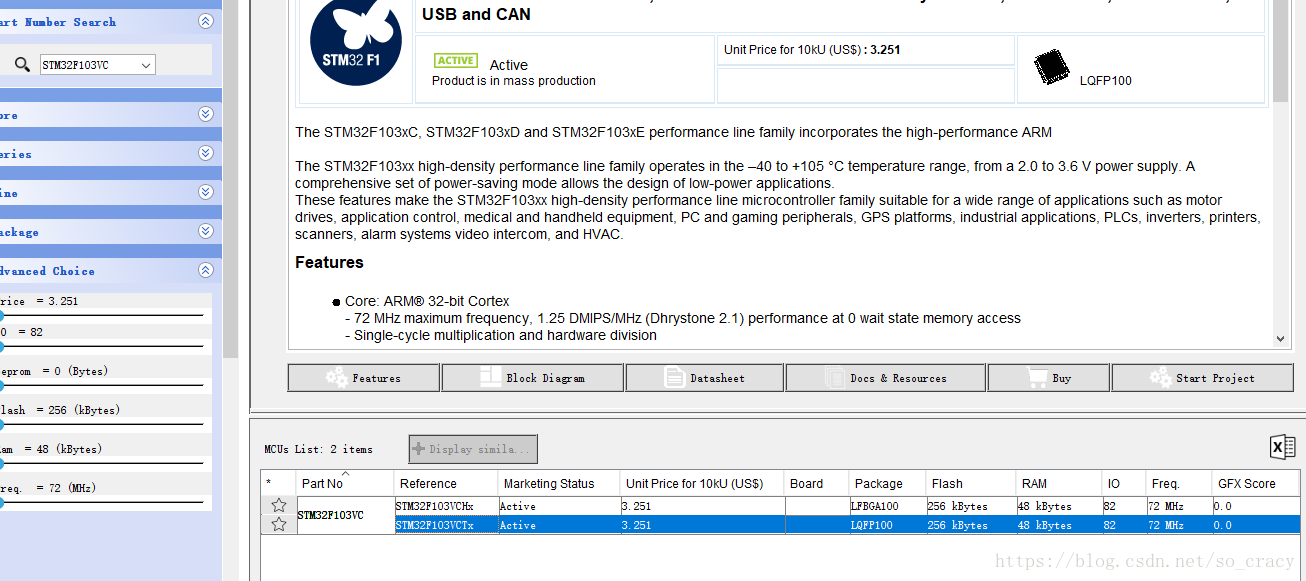Favorite the STM32F103VCHx row star

tap(279, 506)
